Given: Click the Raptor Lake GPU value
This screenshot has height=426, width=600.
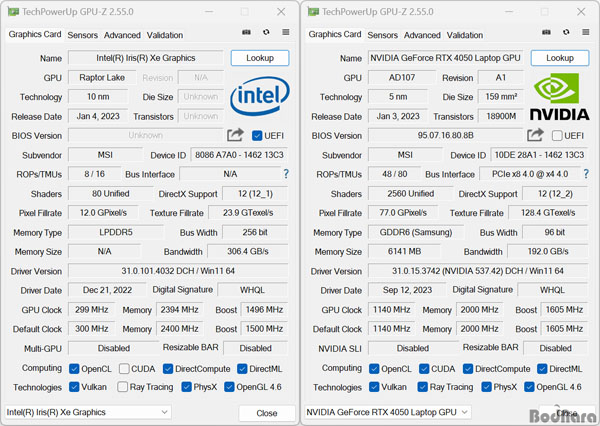Looking at the screenshot, I should 102,78.
